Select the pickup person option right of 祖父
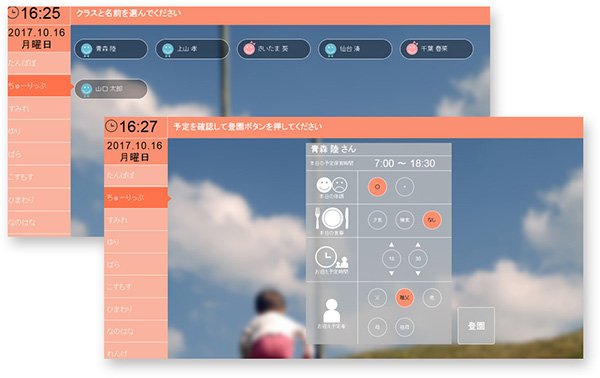The width and height of the screenshot is (600, 378). coord(432,298)
